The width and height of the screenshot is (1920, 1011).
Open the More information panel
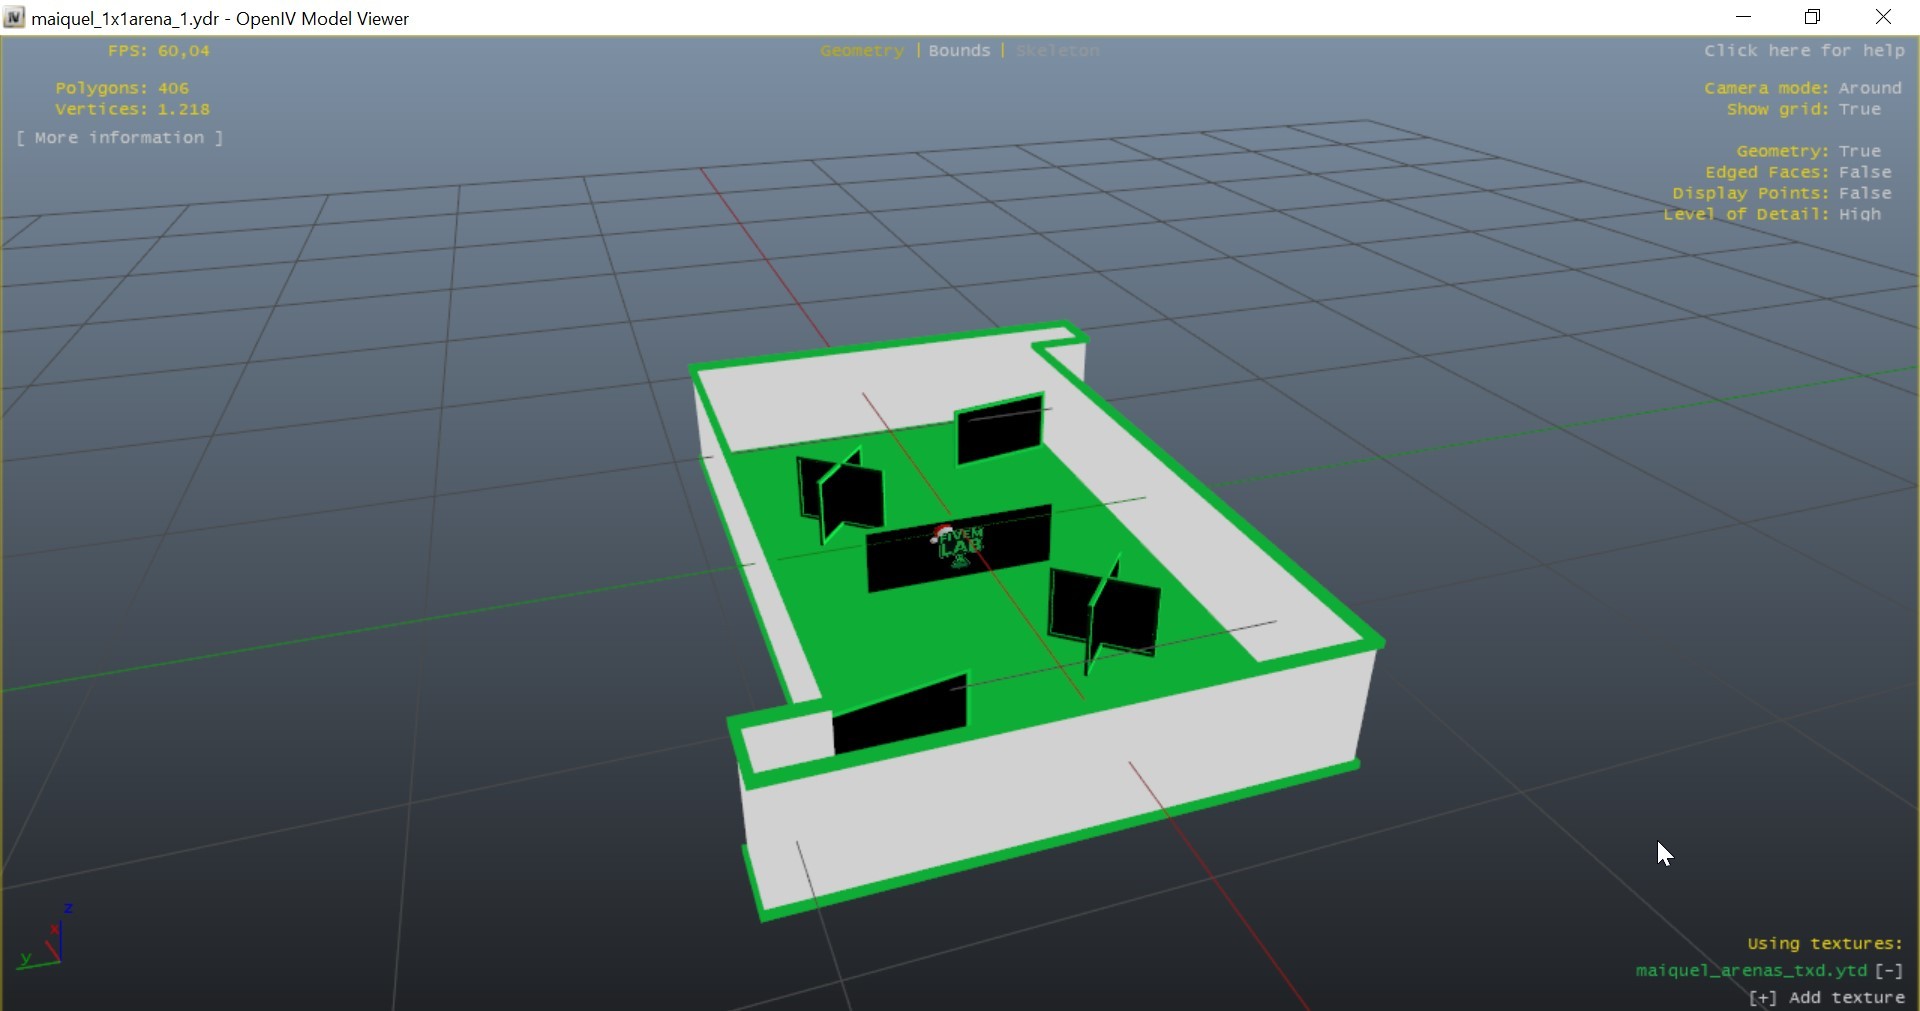[x=120, y=138]
